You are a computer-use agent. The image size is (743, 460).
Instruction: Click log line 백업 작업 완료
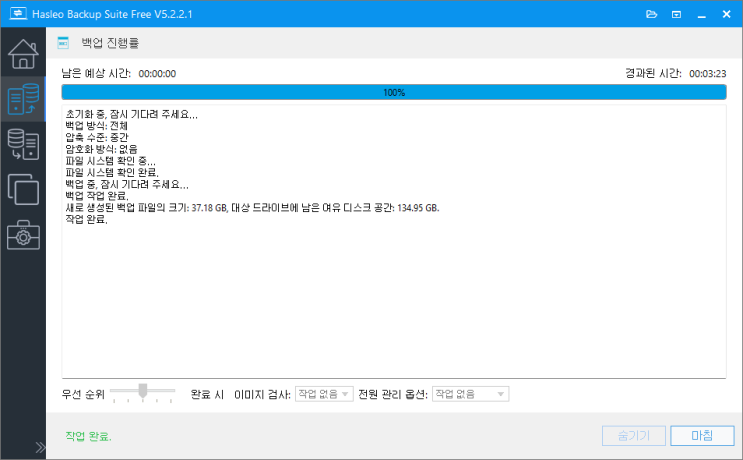97,196
